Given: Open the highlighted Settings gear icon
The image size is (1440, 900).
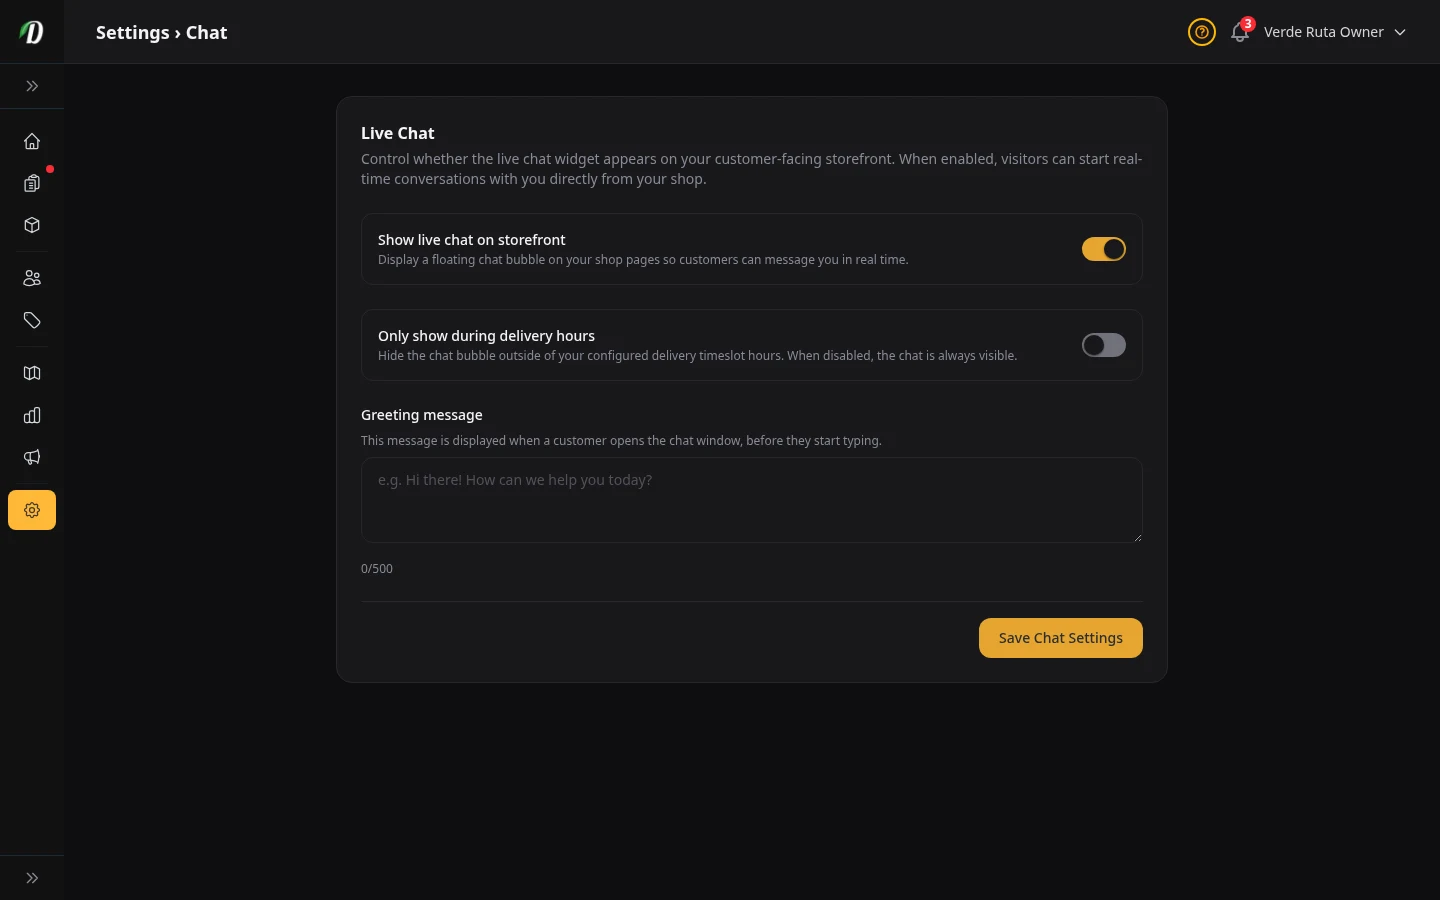Looking at the screenshot, I should point(32,510).
